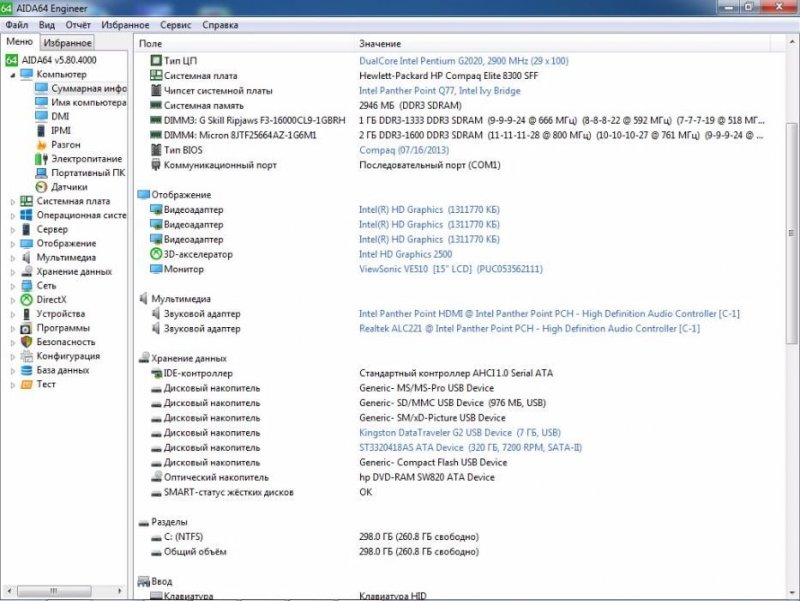Select the Тест benchmark icon
Image resolution: width=800 pixels, height=601 pixels.
click(x=26, y=384)
